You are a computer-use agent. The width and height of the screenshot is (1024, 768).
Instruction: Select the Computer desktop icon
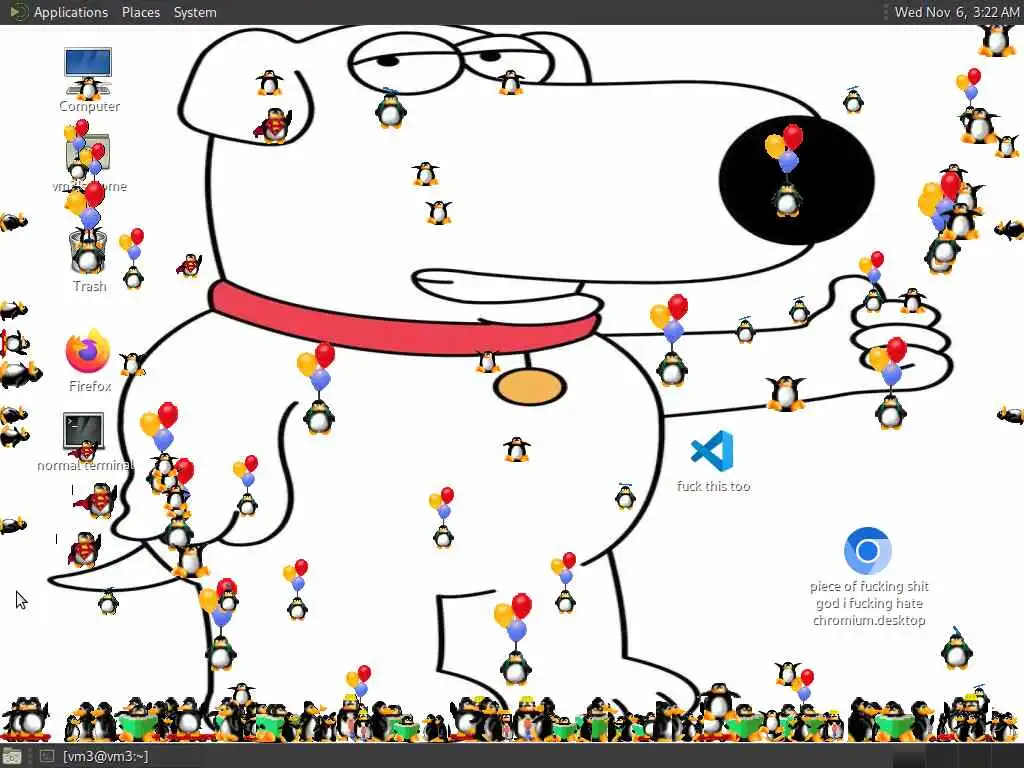88,71
